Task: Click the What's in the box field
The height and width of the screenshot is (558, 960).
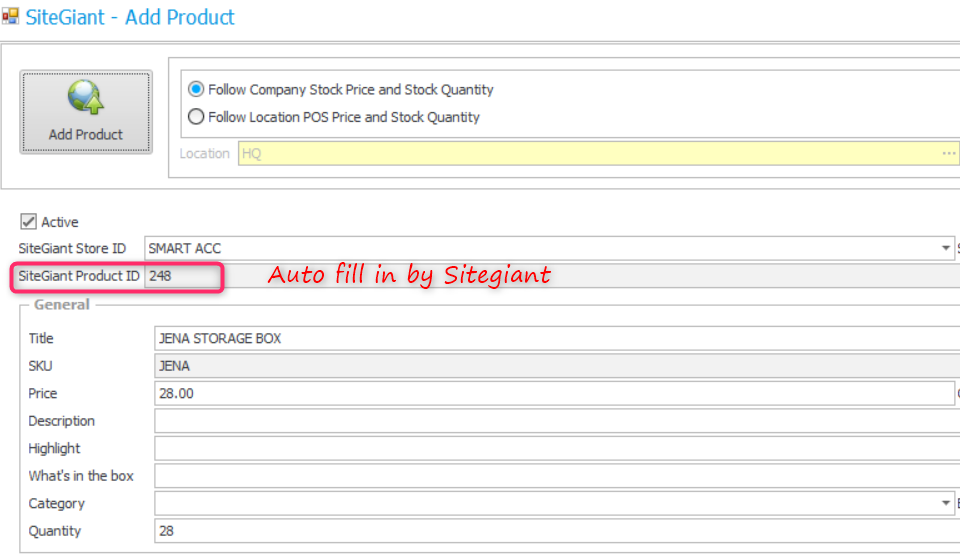Action: 557,476
